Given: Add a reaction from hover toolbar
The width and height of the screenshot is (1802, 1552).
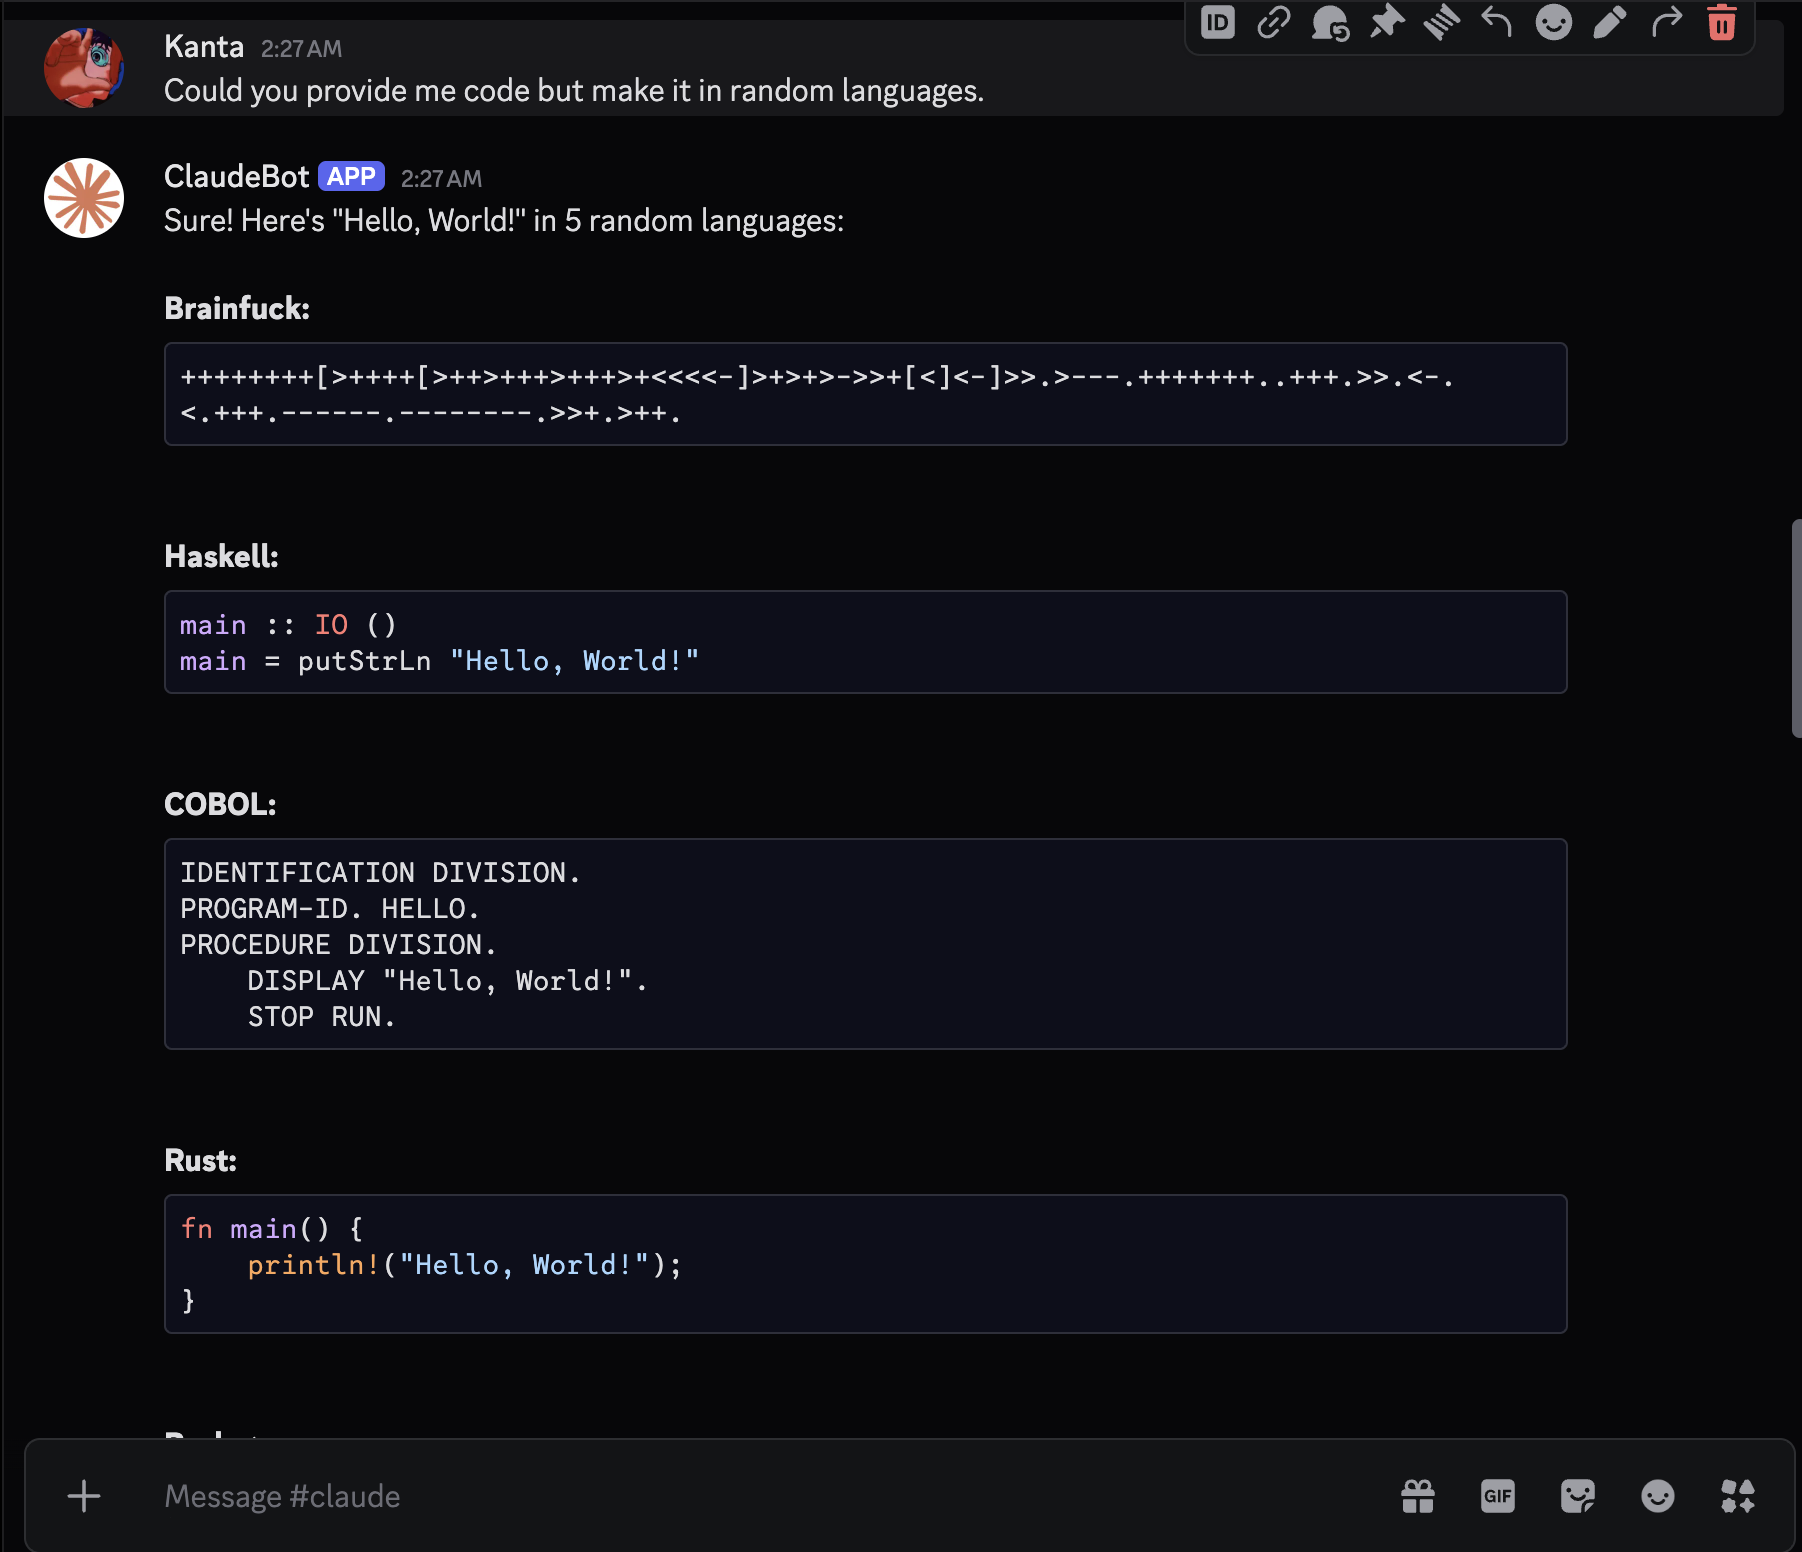Looking at the screenshot, I should pos(1554,22).
